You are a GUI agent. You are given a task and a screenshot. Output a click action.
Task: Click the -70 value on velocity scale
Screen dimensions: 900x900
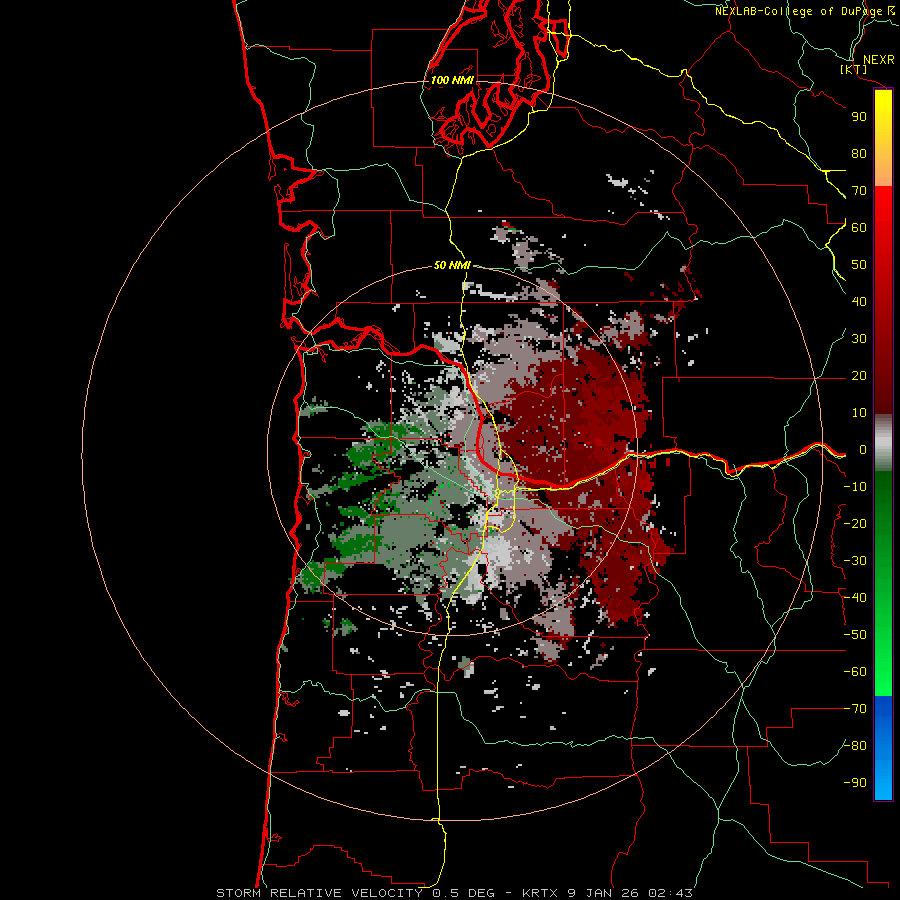pos(855,709)
